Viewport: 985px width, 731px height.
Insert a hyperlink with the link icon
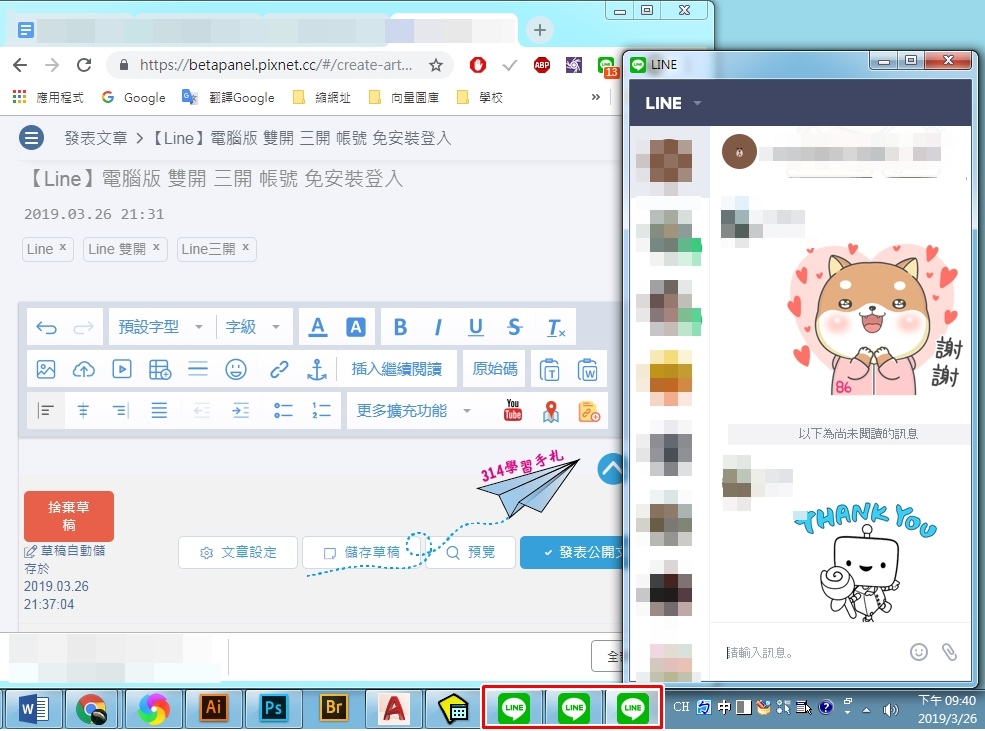pos(279,369)
